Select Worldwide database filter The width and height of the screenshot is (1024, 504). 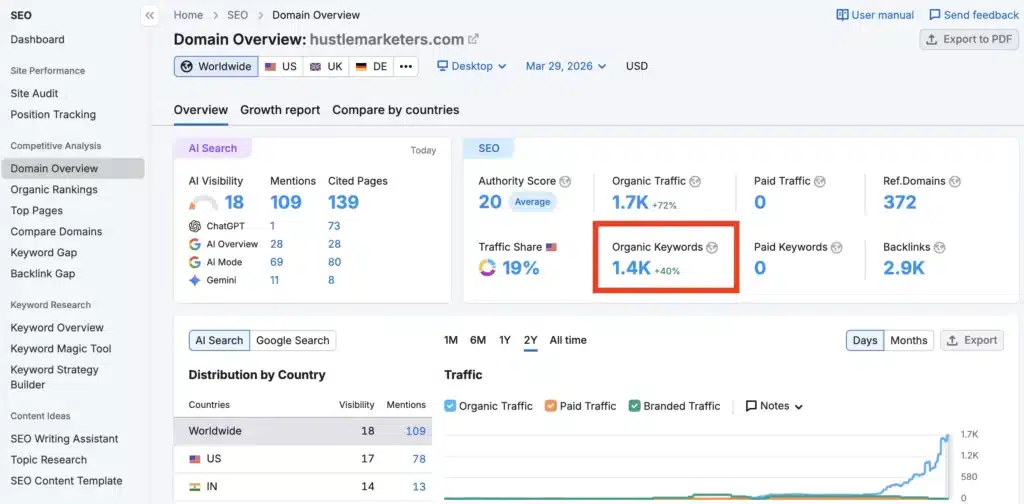[x=216, y=67]
